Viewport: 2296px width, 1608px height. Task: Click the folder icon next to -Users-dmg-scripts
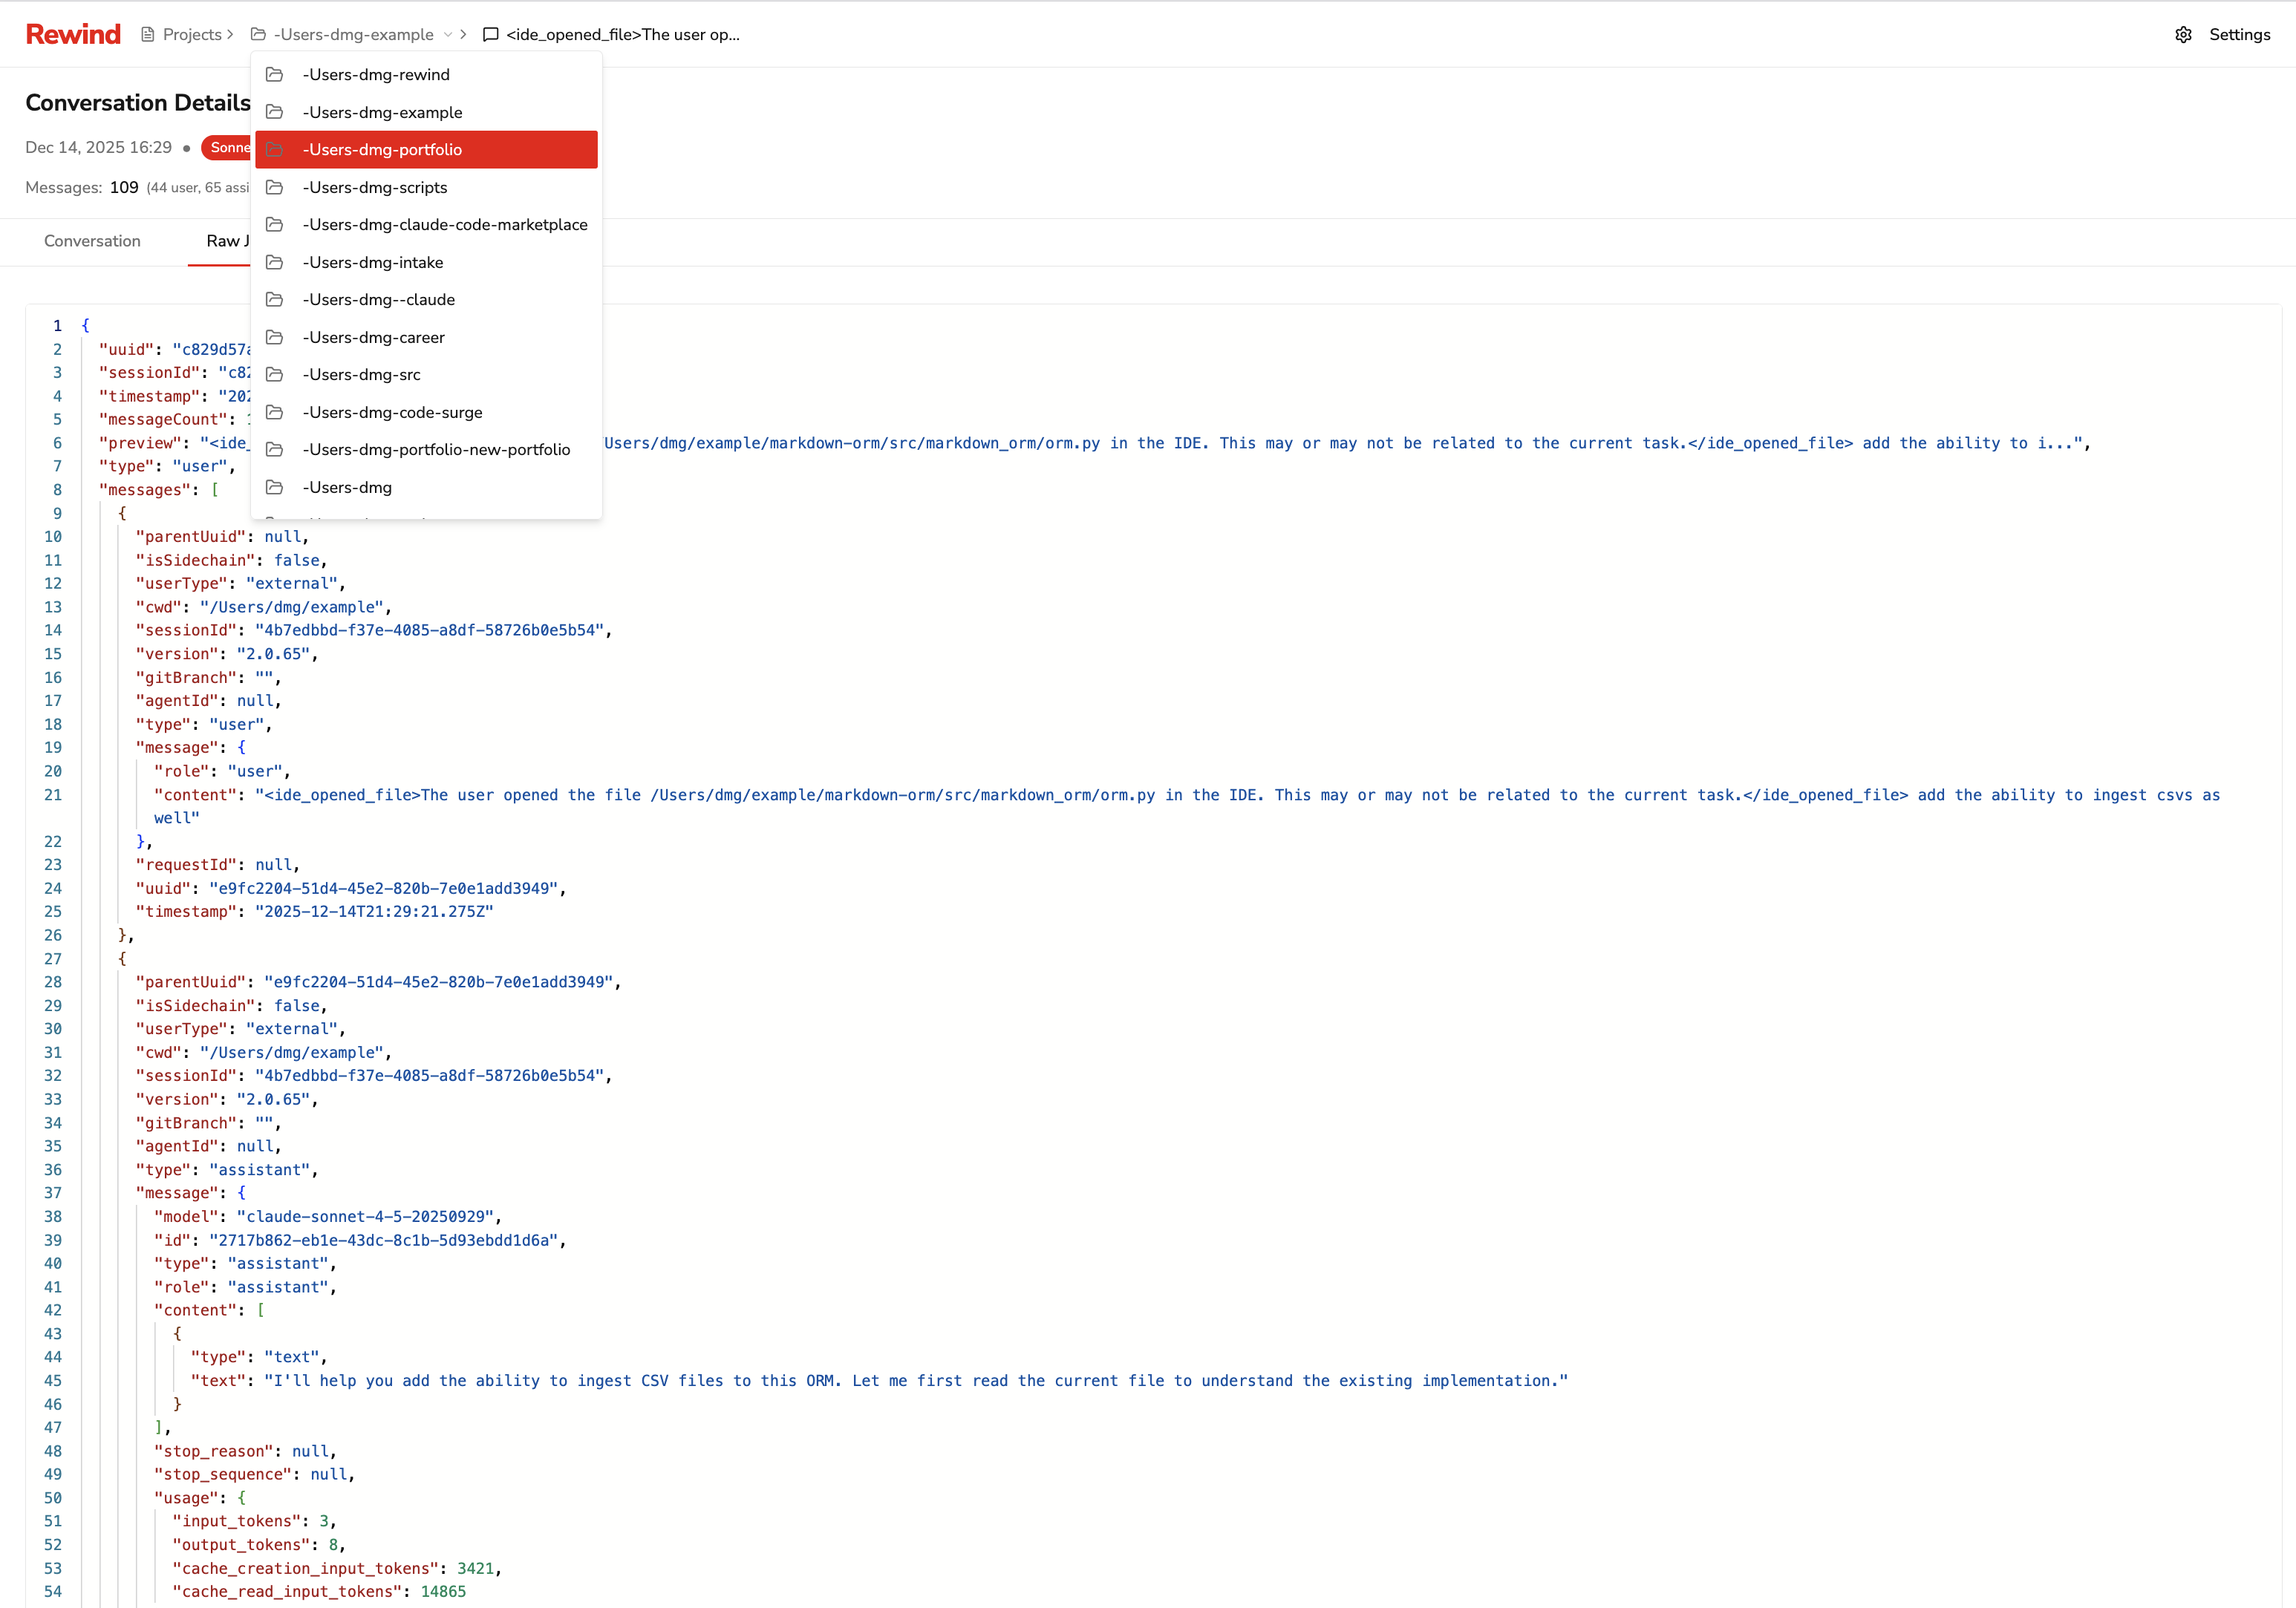click(x=274, y=187)
